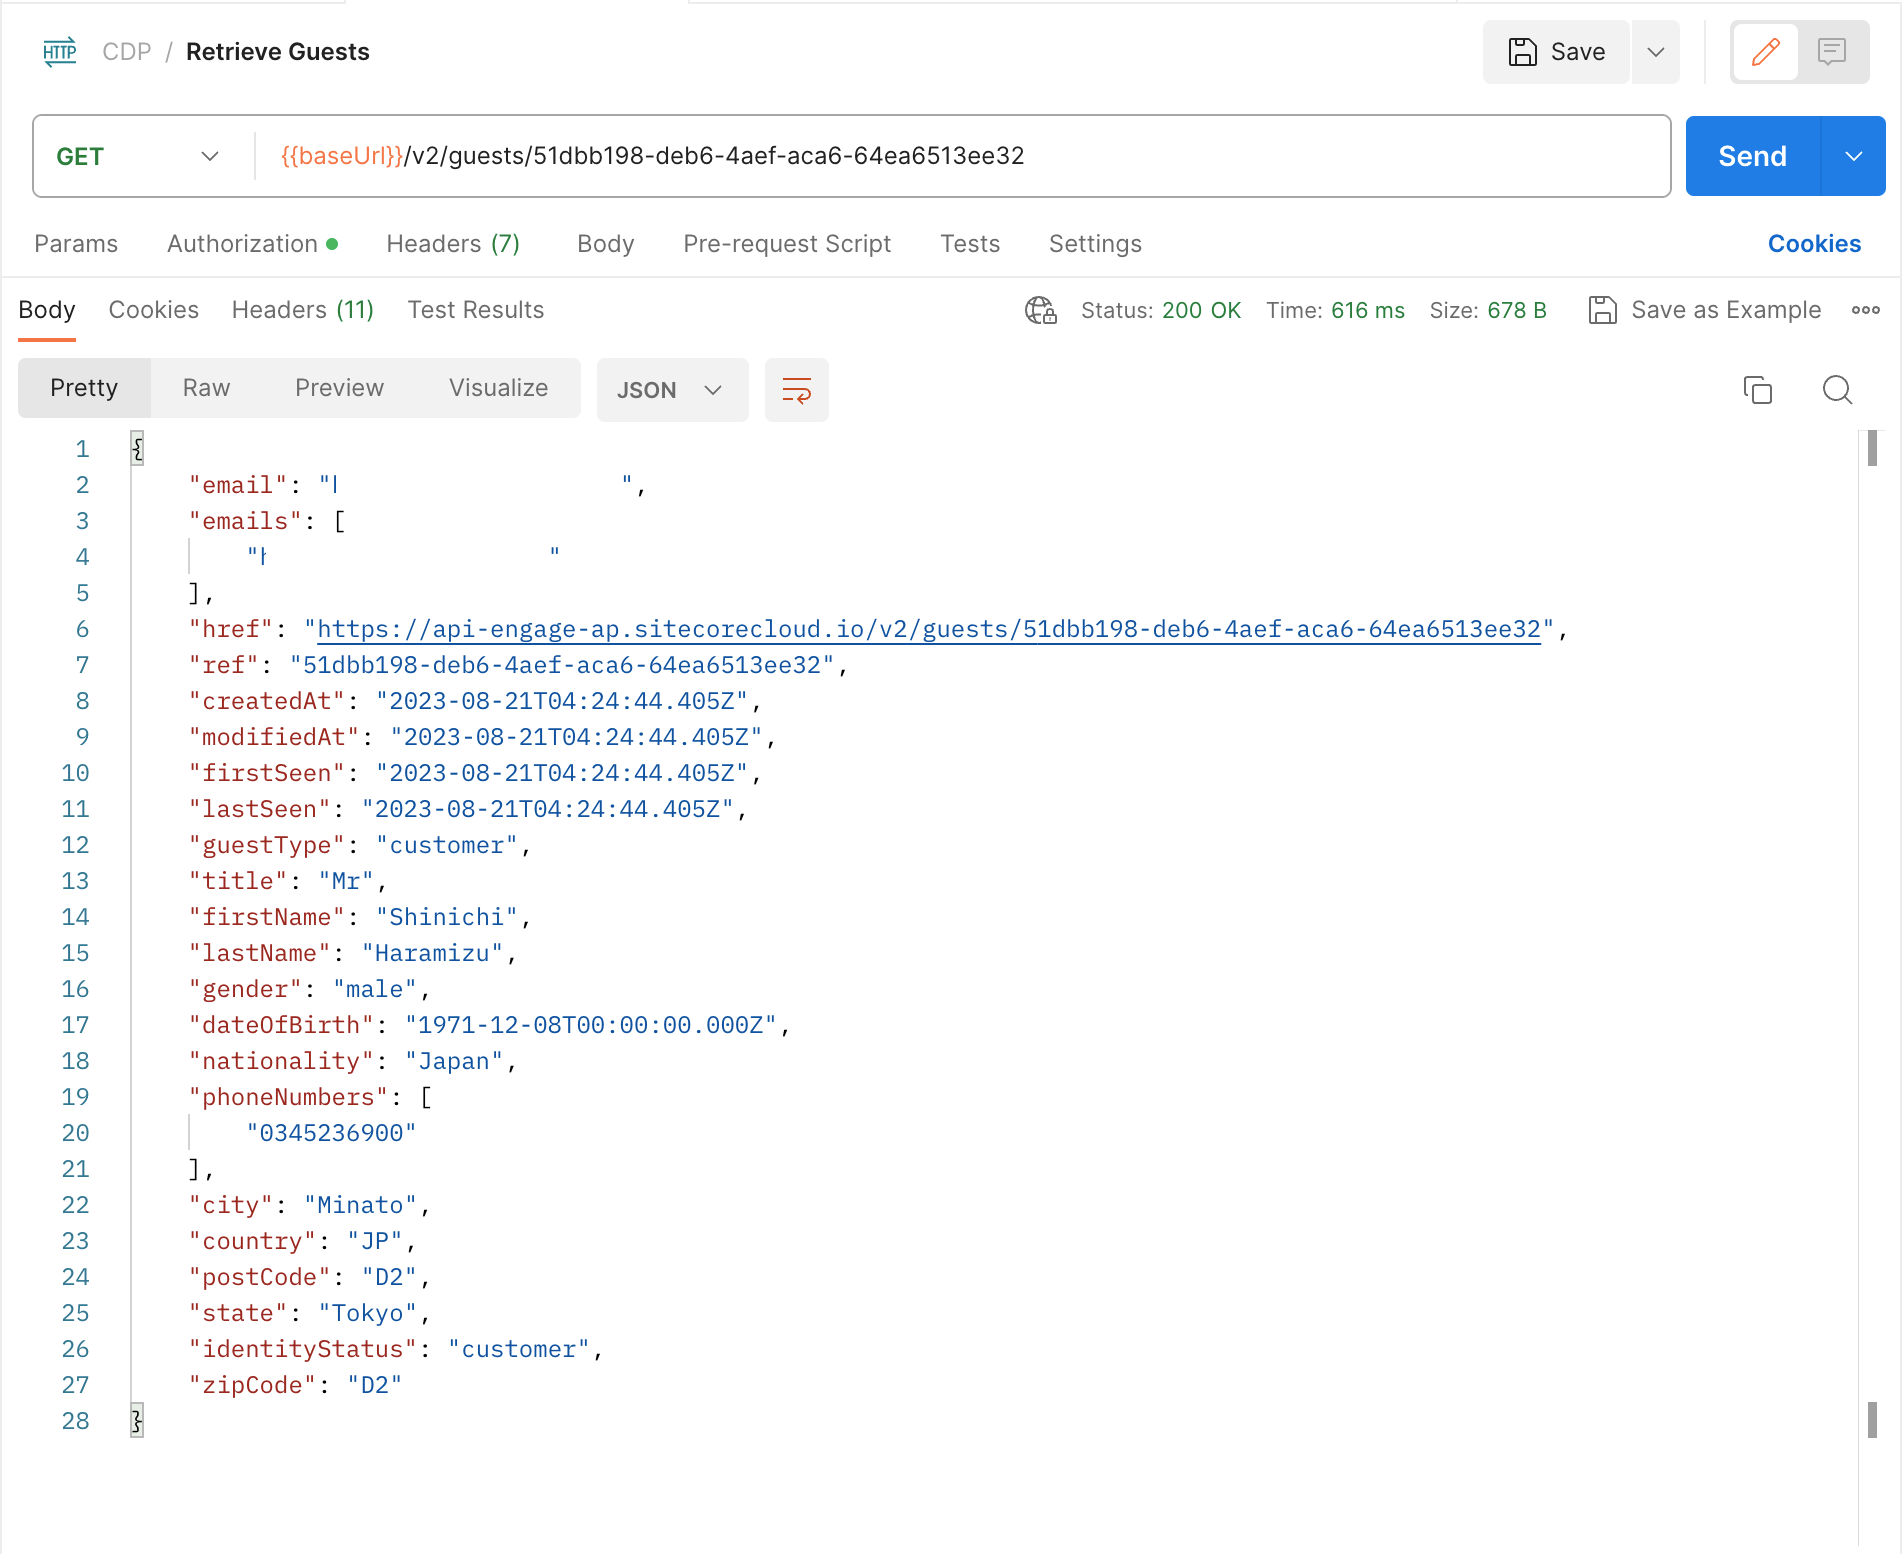This screenshot has height=1554, width=1902.
Task: Click the HTTP request type icon
Action: 60,52
